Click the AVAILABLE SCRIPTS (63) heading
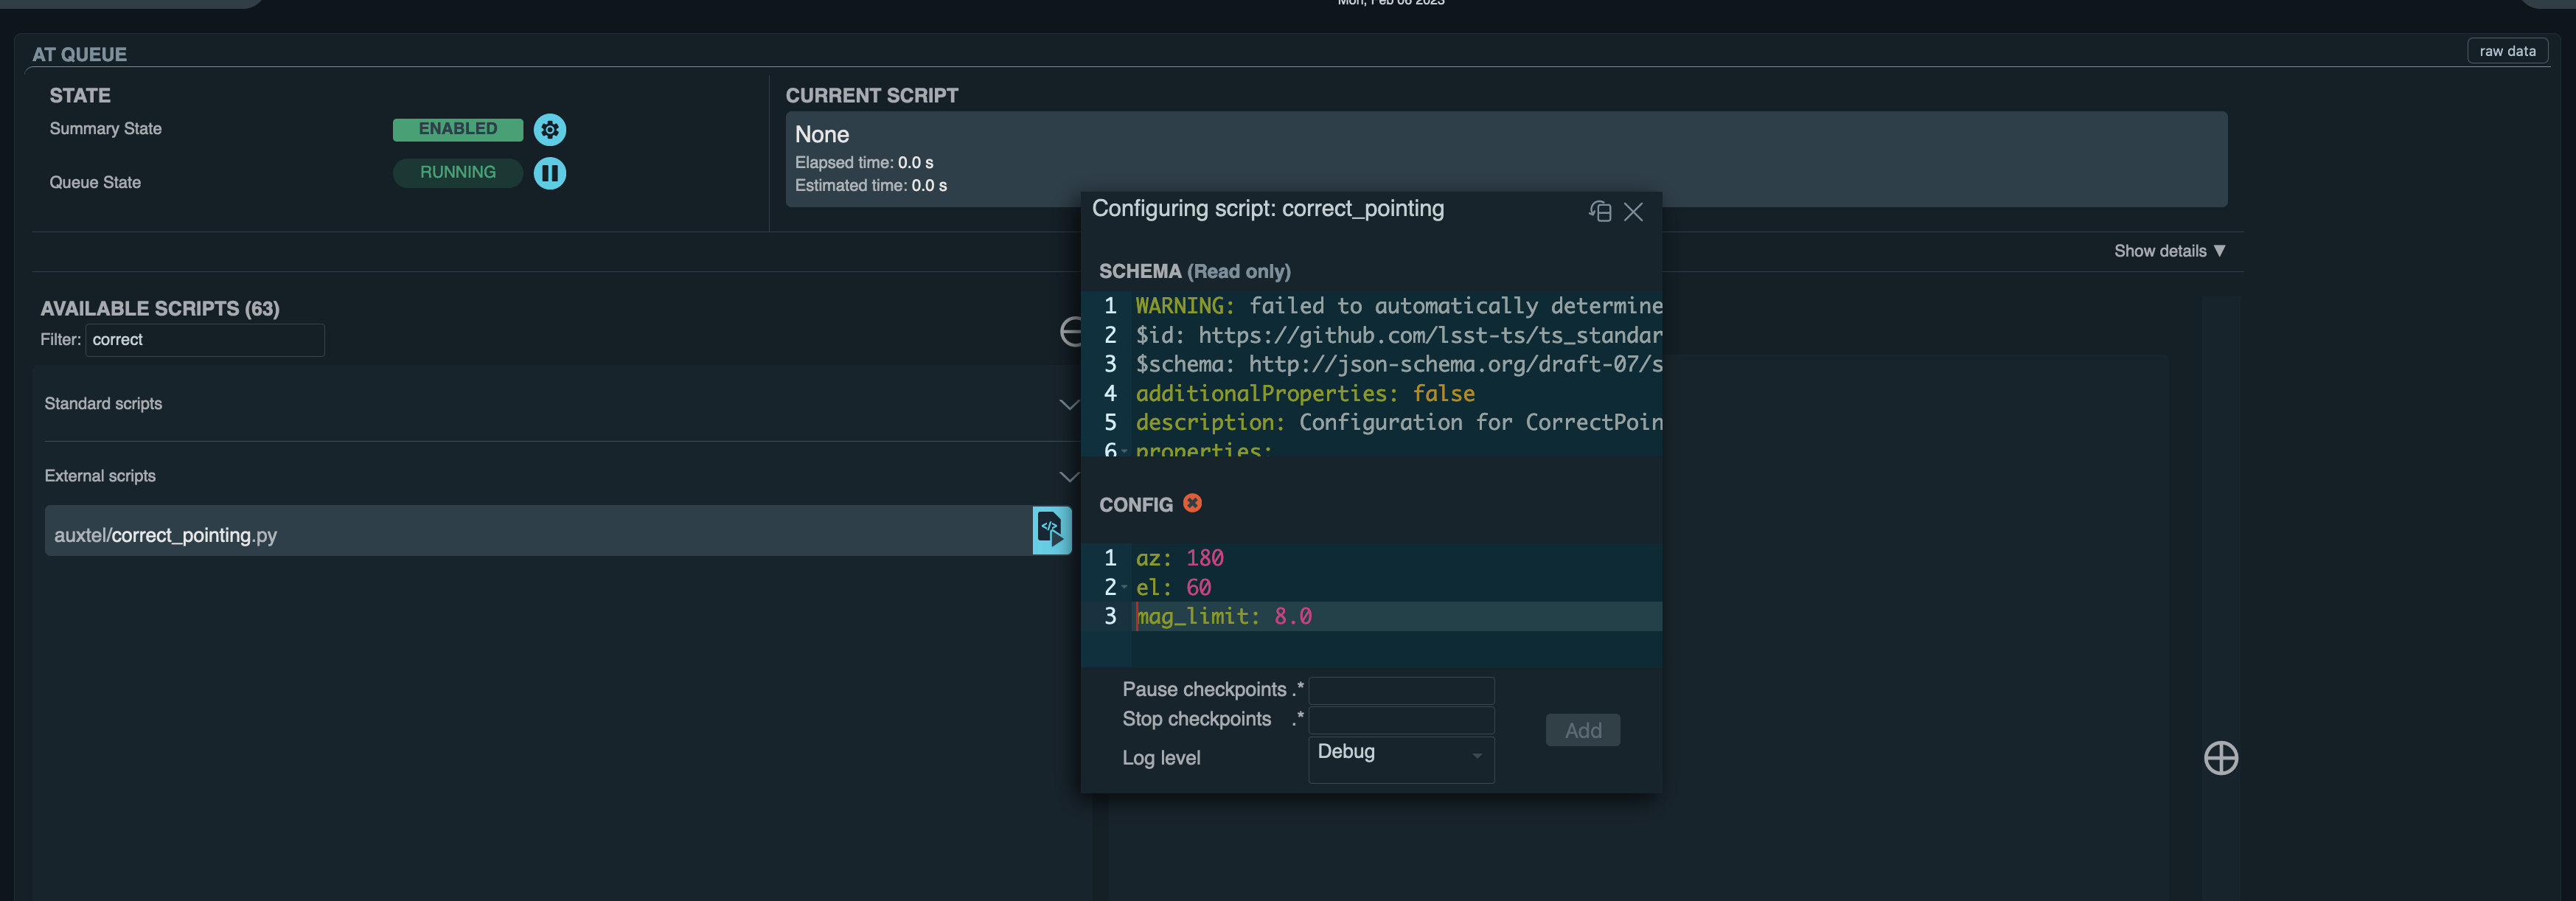This screenshot has width=2576, height=901. click(160, 308)
